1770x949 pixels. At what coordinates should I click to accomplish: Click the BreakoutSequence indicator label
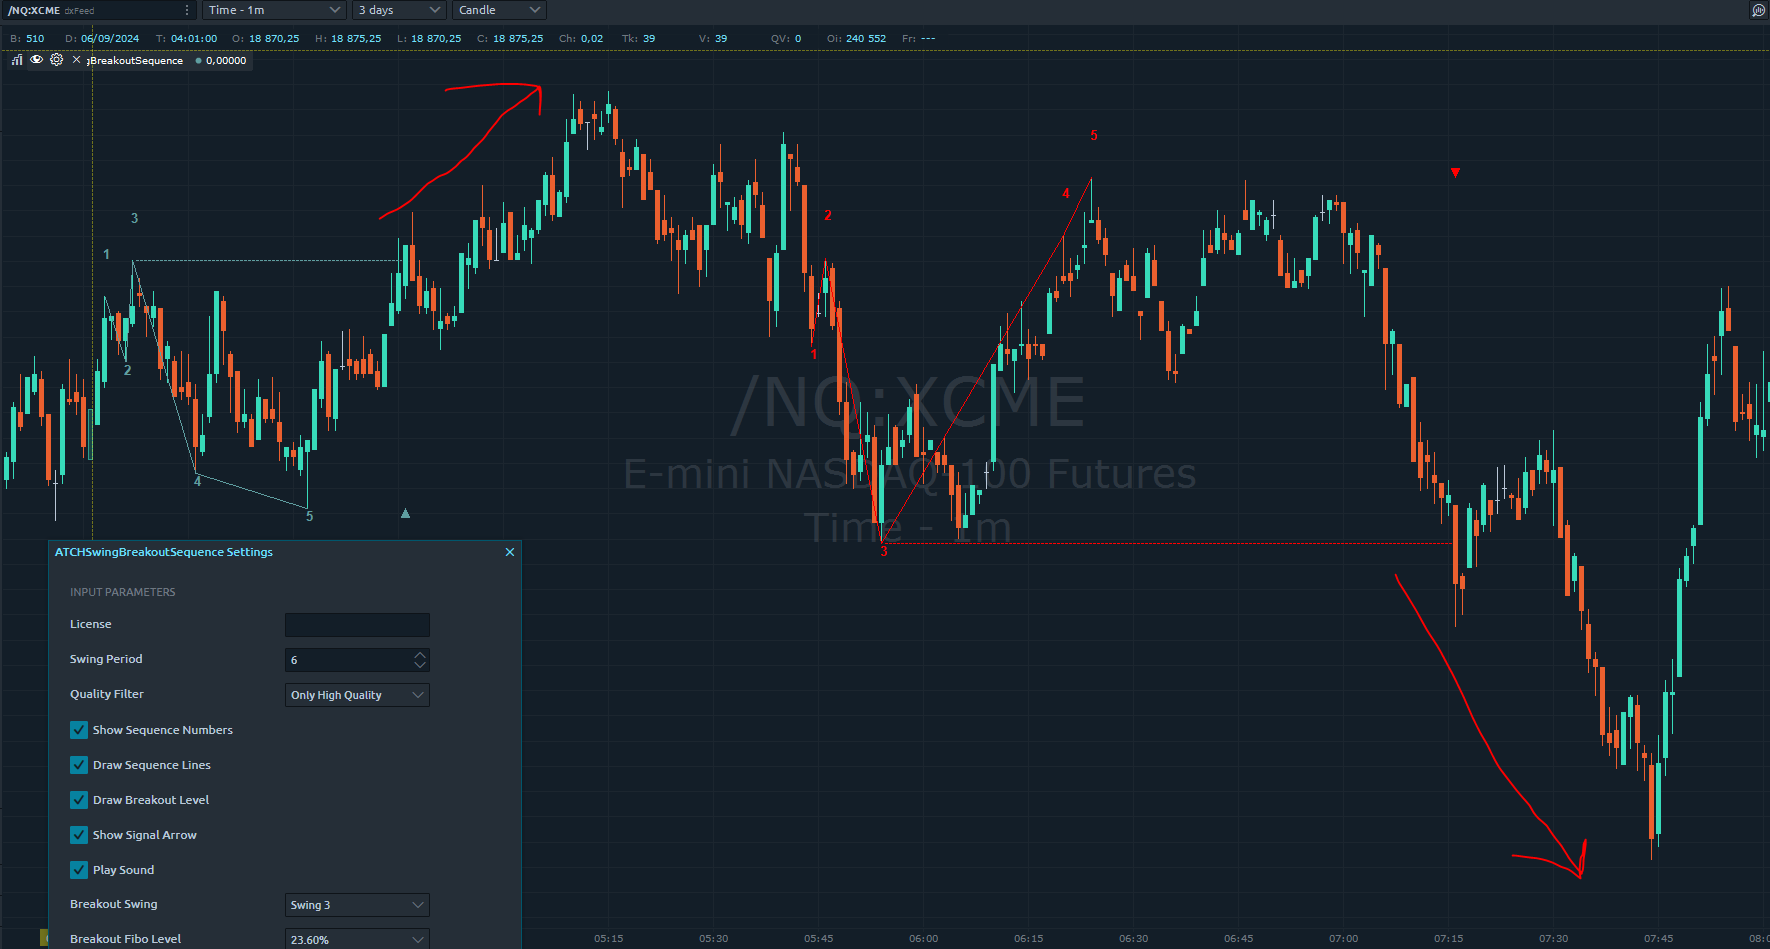[135, 61]
